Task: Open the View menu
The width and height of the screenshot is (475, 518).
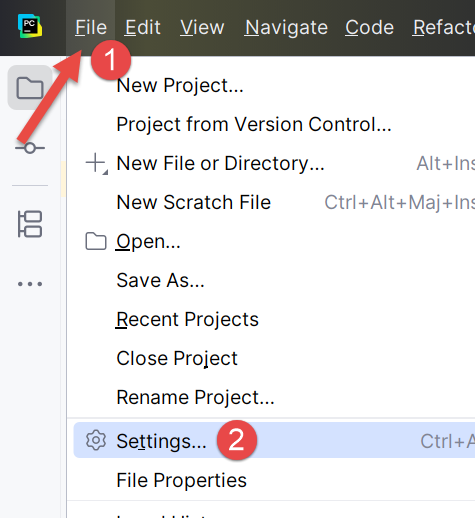Action: (x=202, y=27)
